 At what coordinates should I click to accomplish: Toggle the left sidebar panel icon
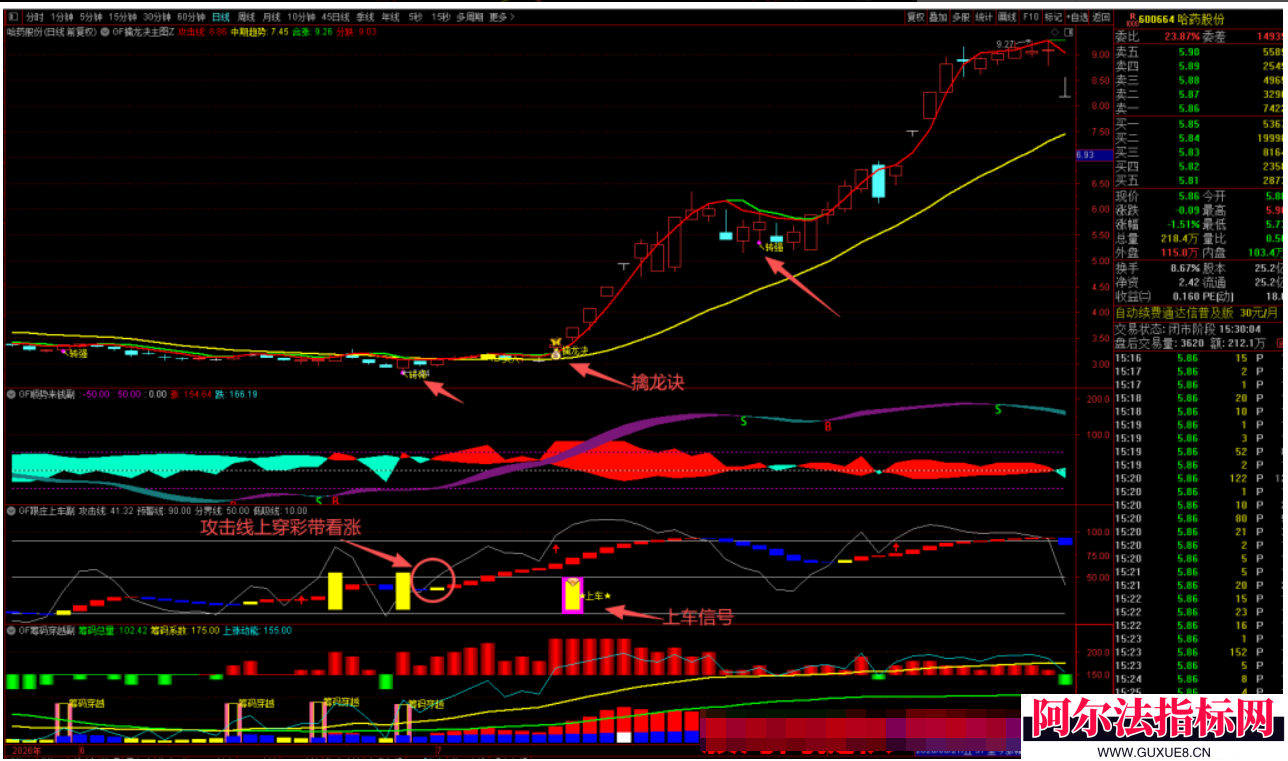click(13, 17)
